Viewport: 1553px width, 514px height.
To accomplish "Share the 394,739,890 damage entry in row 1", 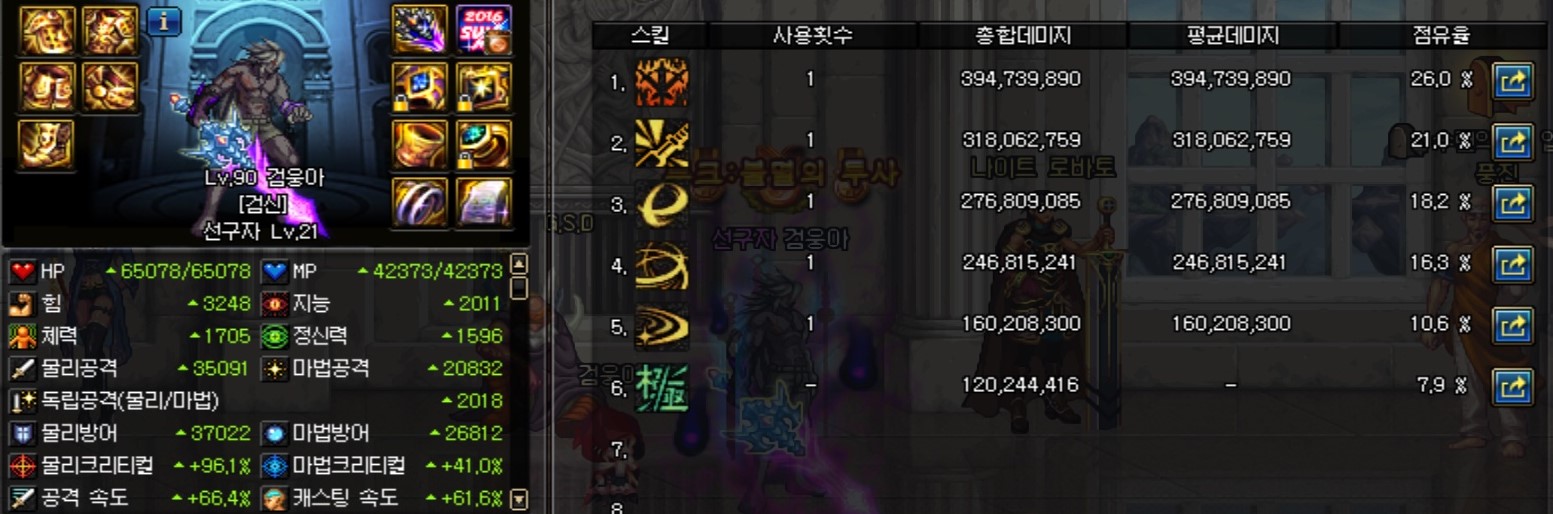I will coord(1513,81).
